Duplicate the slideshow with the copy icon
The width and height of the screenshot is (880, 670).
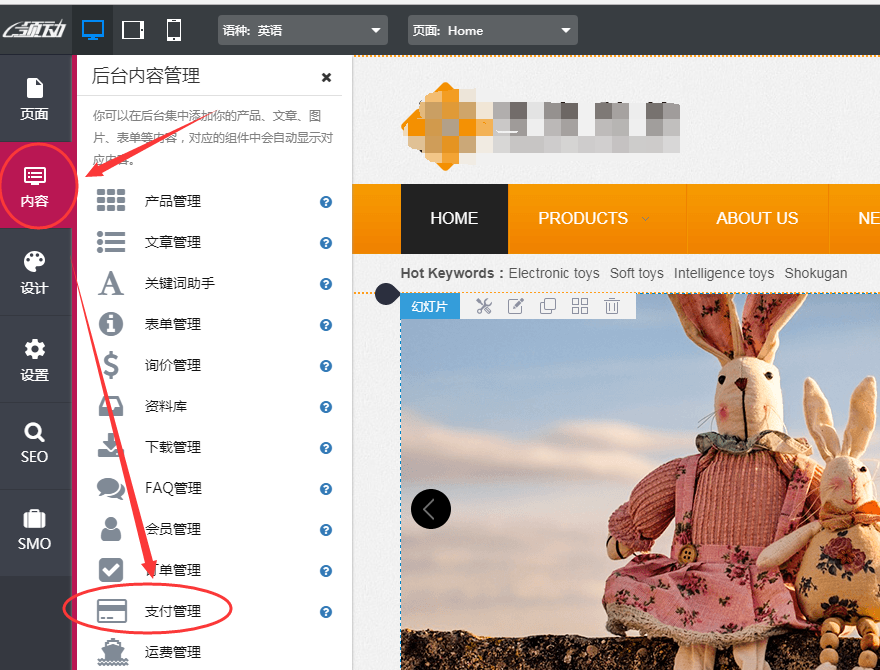click(547, 306)
